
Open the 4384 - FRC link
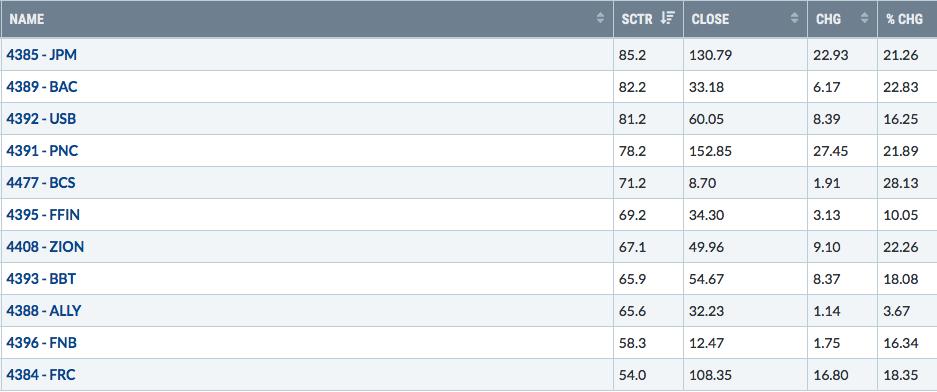click(41, 375)
